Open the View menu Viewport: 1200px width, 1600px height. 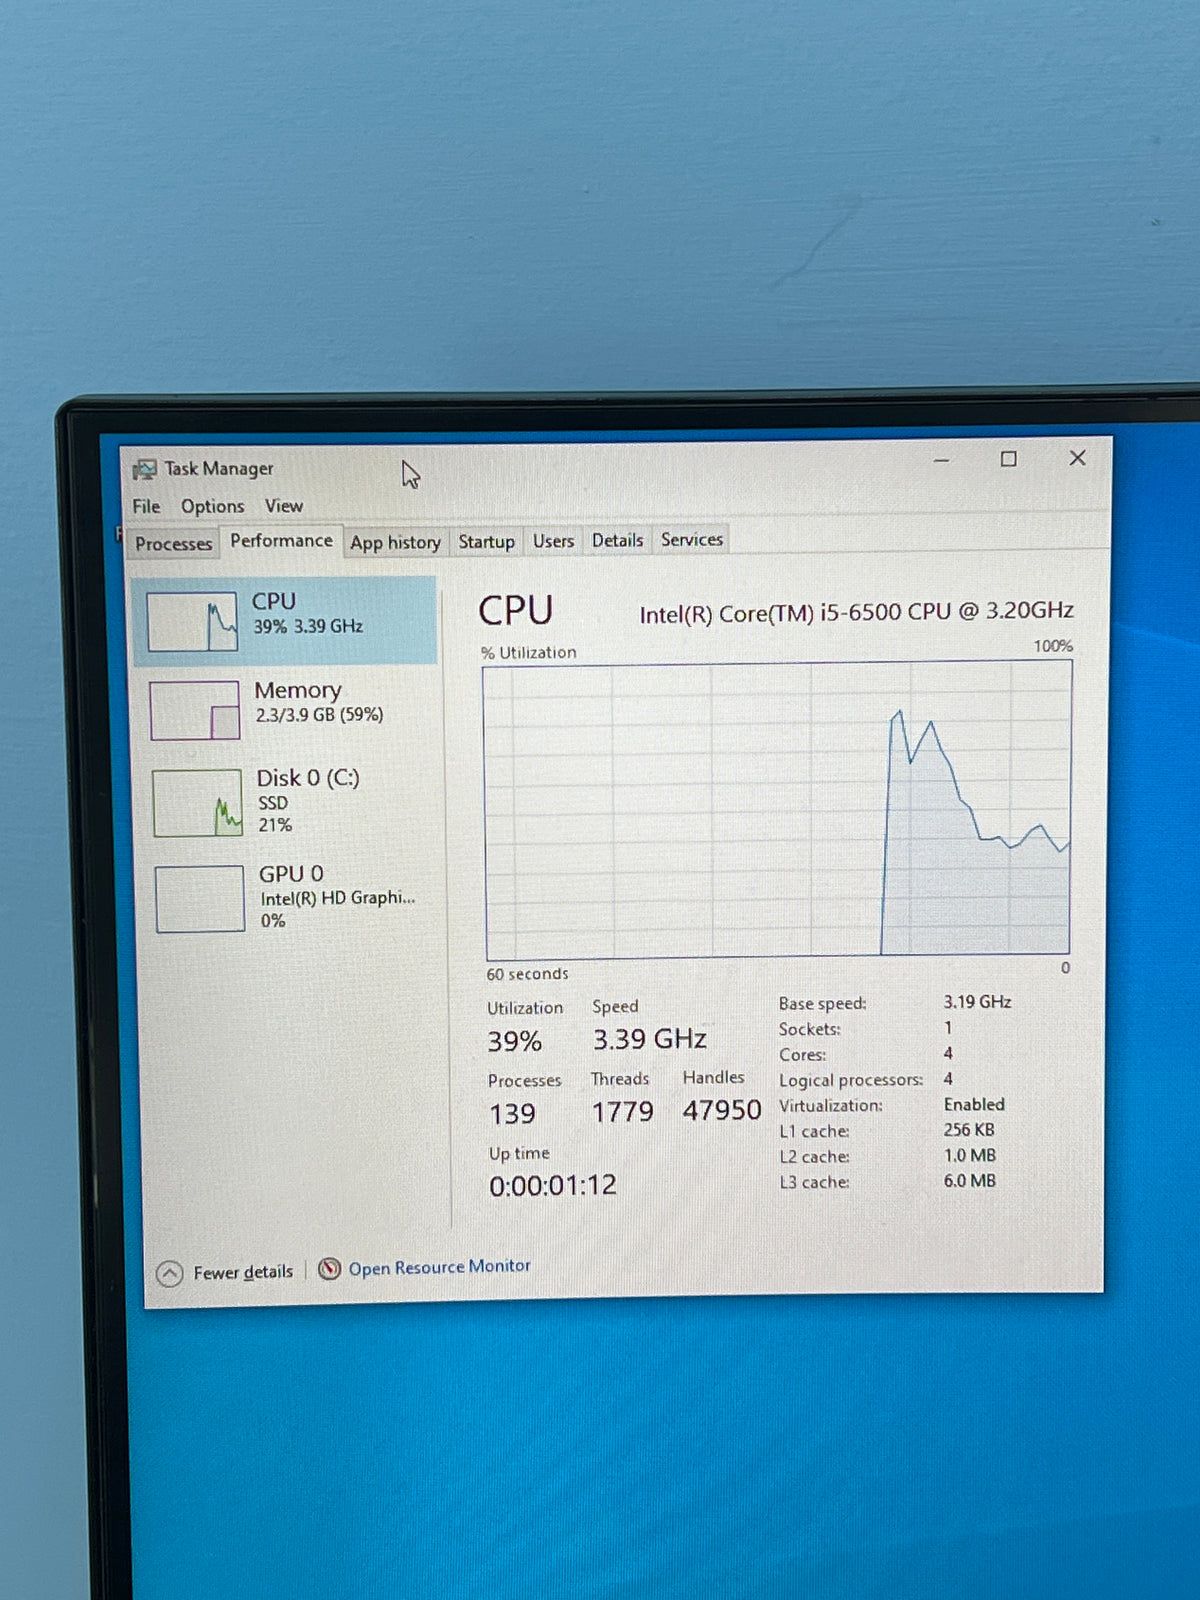click(284, 506)
